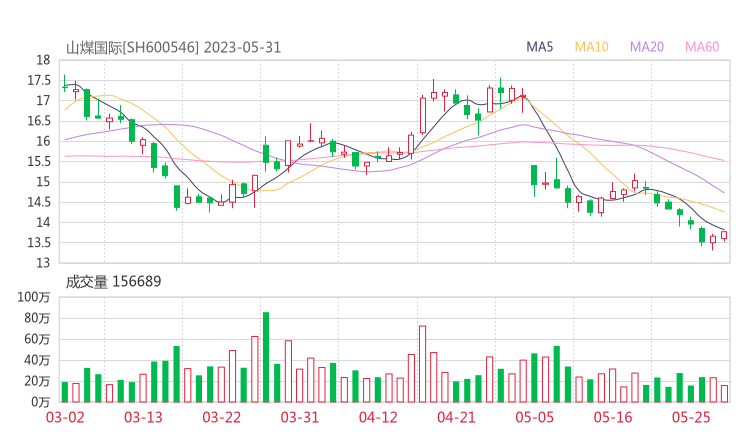Click the 18 price axis label
Viewport: 740px width, 440px height.
[43, 60]
